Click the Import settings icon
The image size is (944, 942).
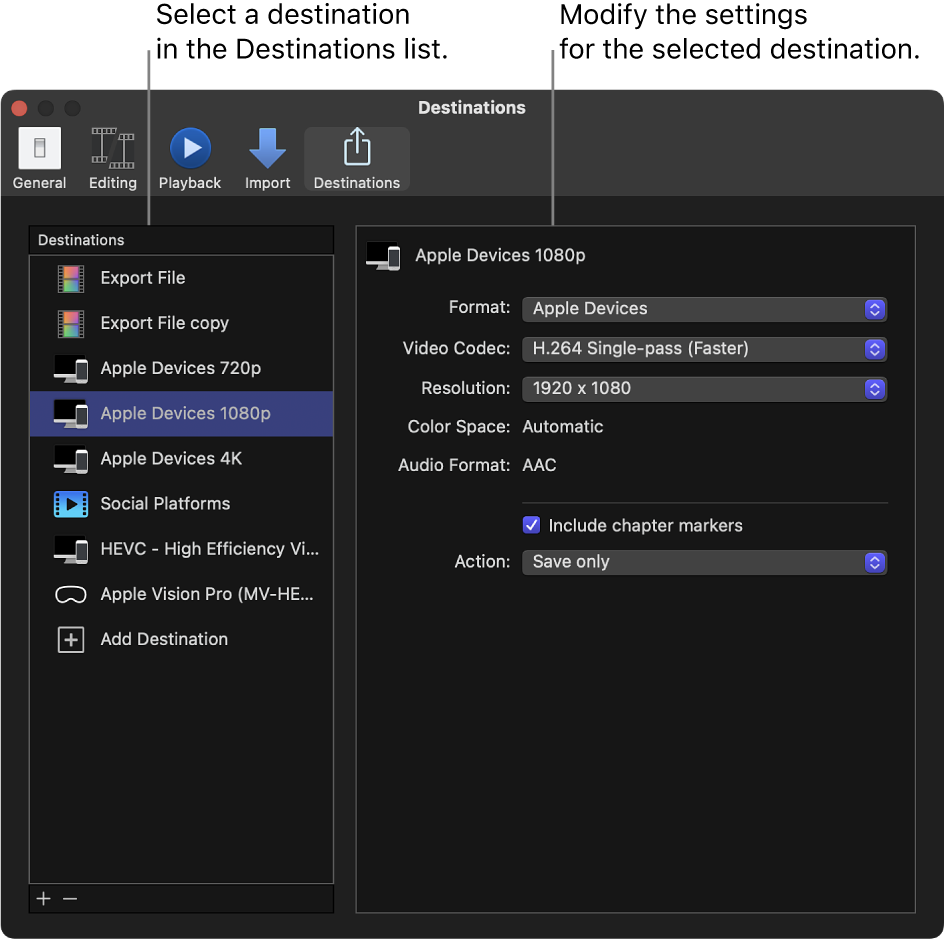click(x=267, y=156)
